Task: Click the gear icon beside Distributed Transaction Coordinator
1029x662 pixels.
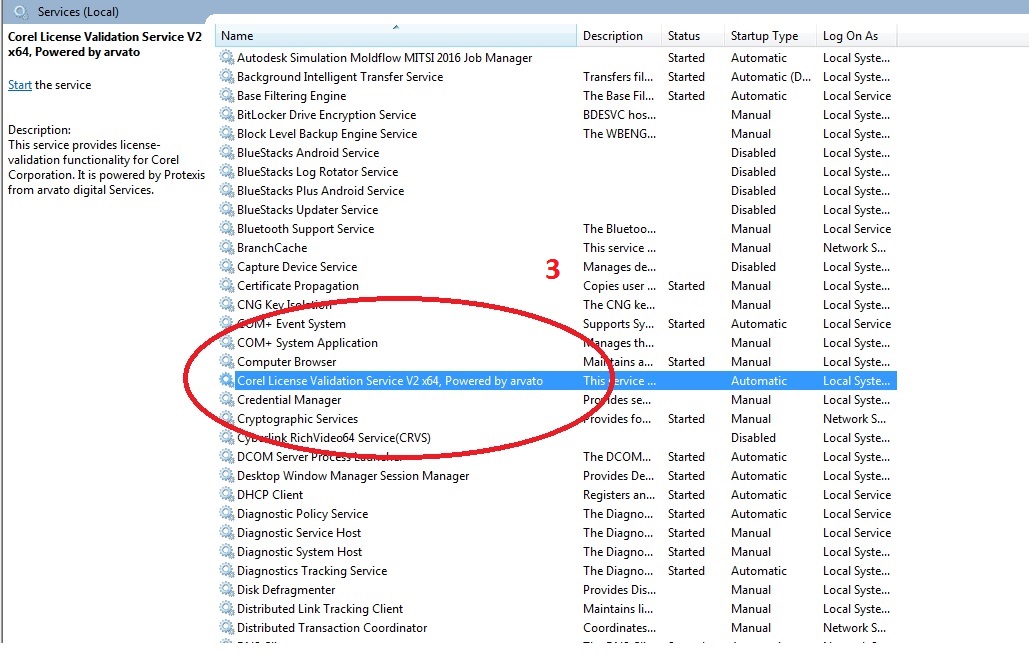Action: pyautogui.click(x=226, y=628)
